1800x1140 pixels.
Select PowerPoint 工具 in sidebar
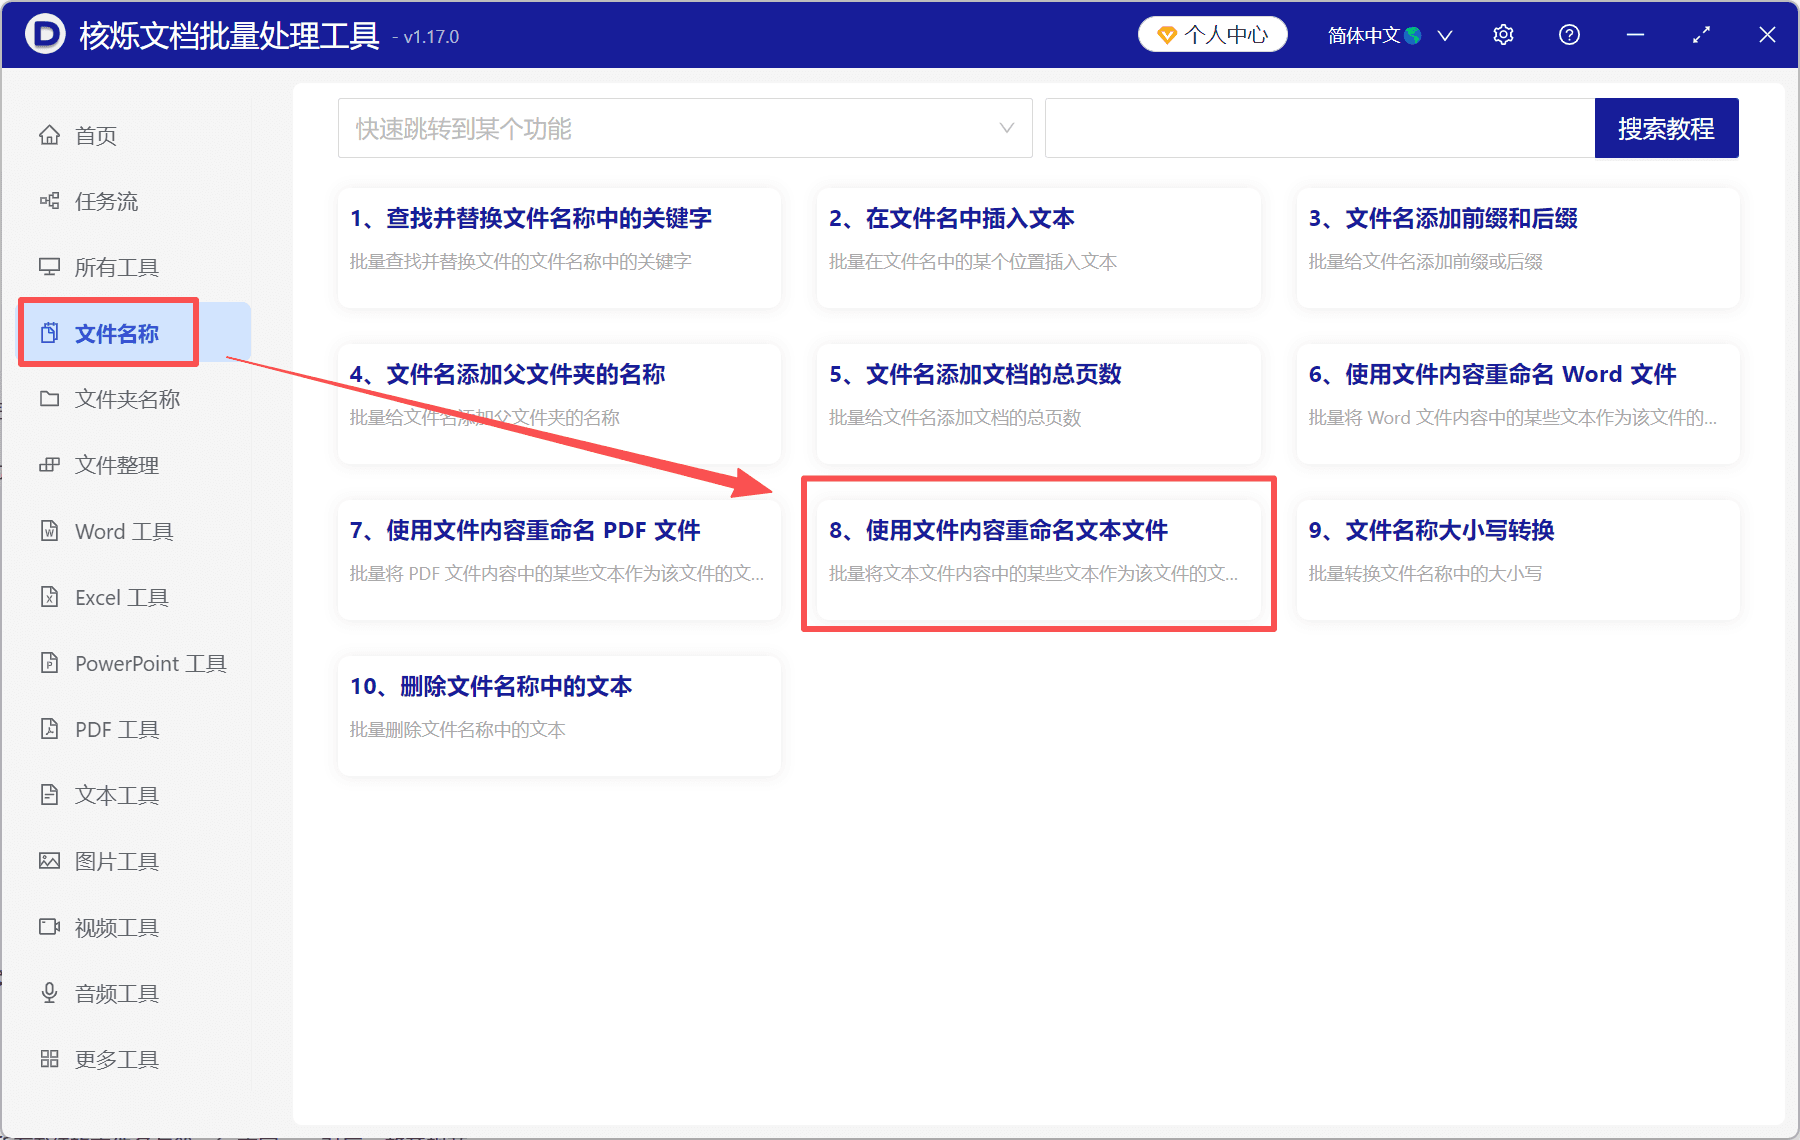tap(148, 663)
